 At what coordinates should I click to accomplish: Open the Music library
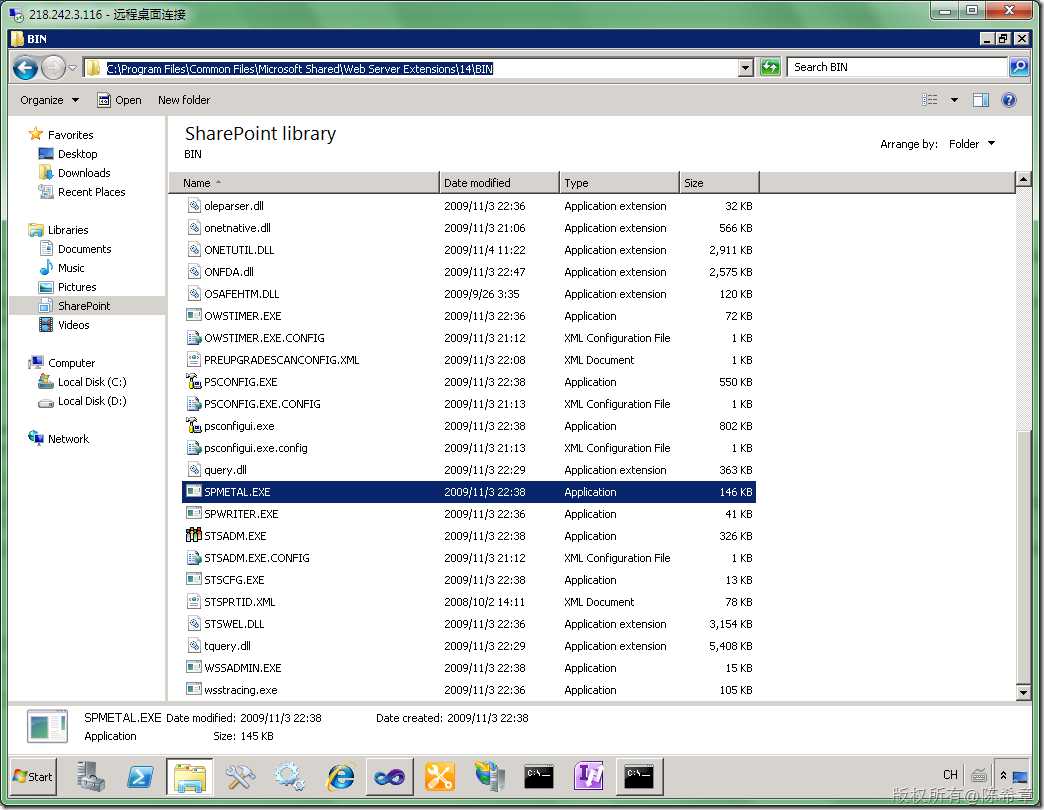point(71,268)
